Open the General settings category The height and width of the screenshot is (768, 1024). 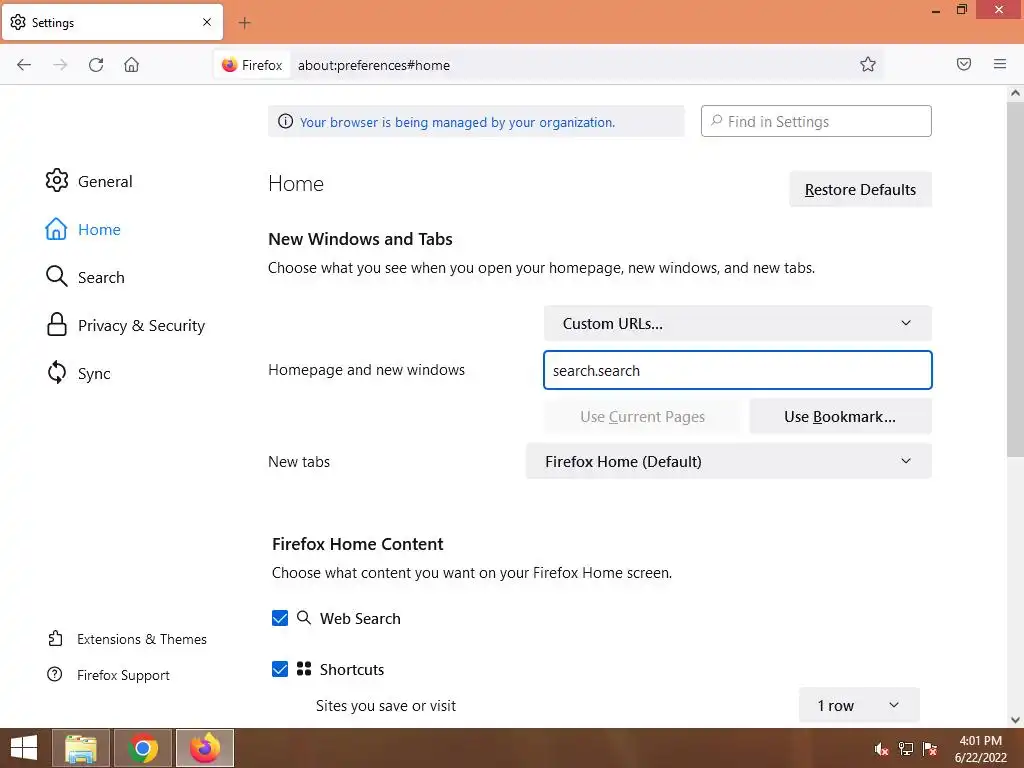(x=89, y=181)
